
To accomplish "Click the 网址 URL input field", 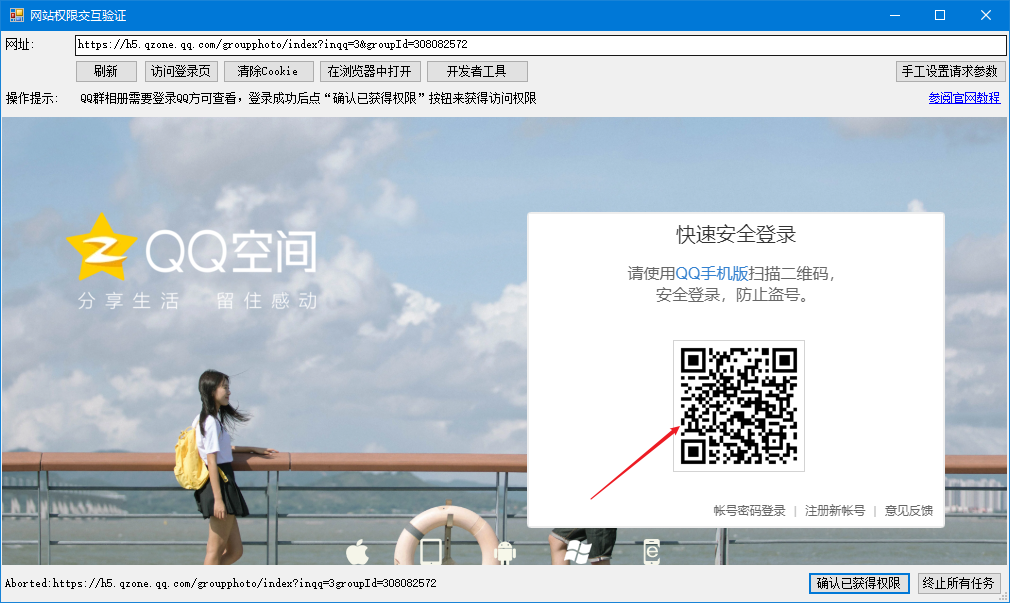I will 540,45.
